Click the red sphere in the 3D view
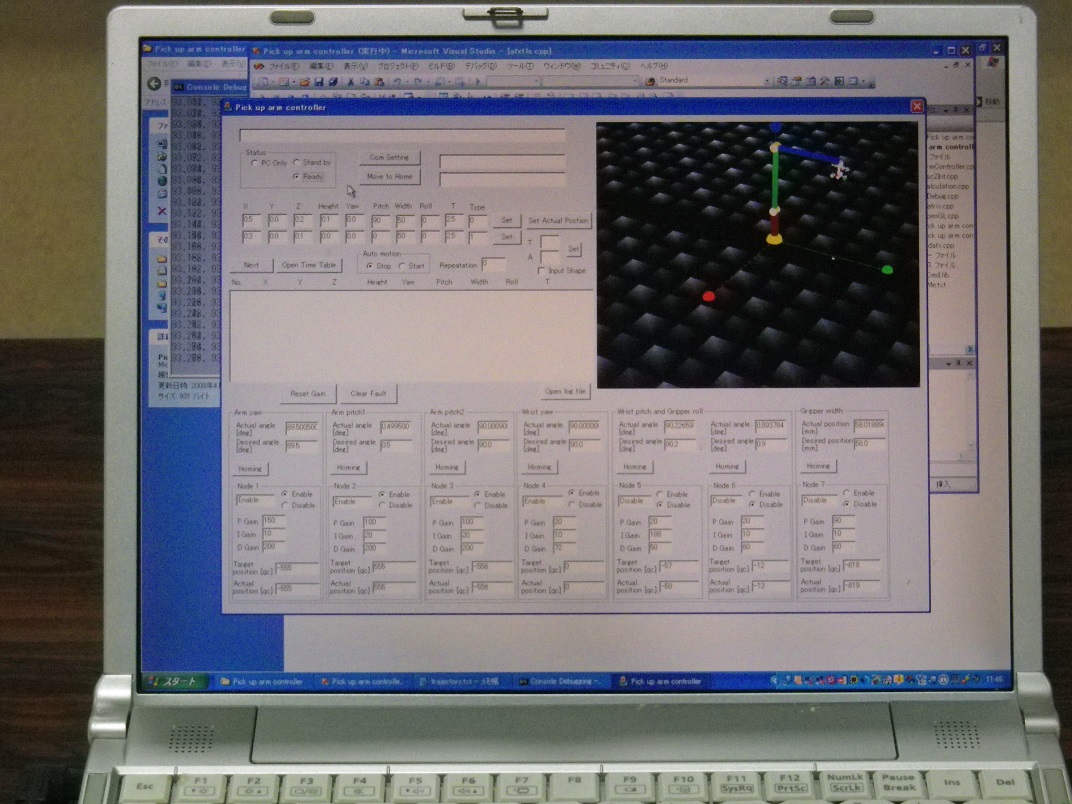This screenshot has height=804, width=1072. coord(708,296)
